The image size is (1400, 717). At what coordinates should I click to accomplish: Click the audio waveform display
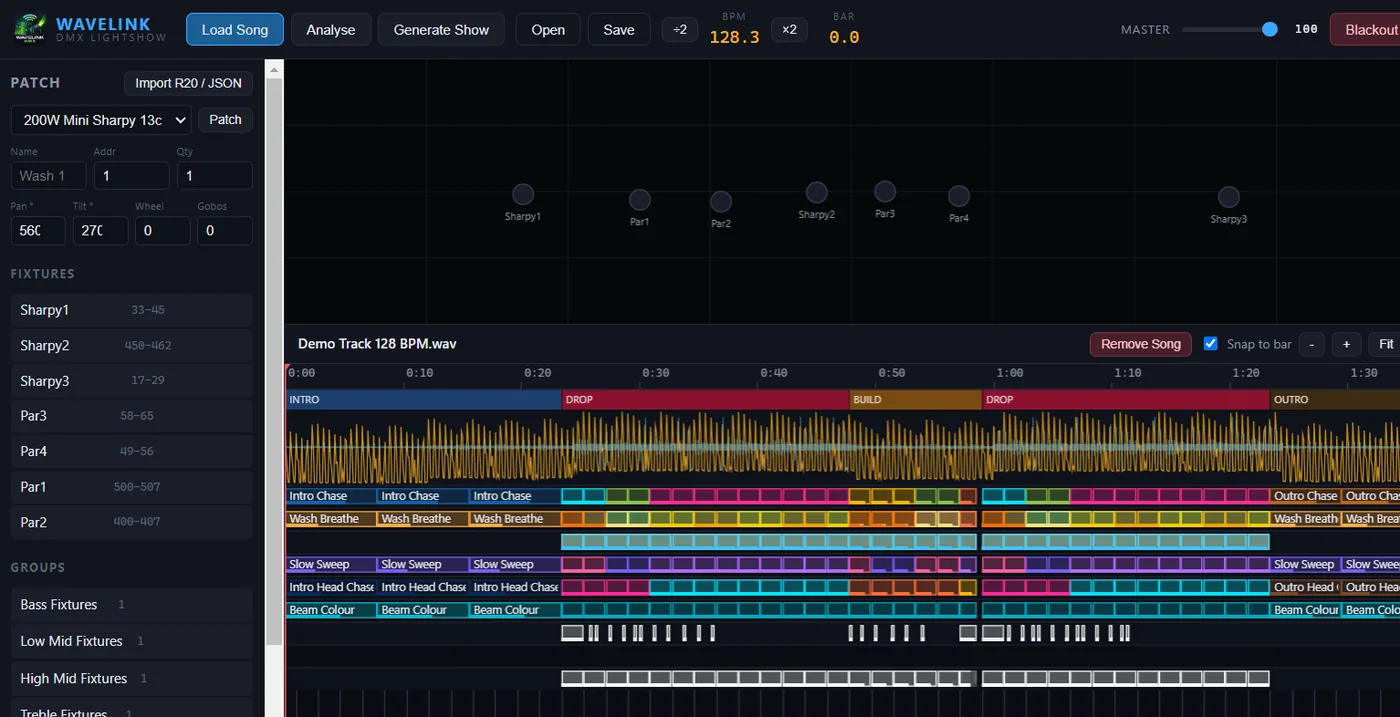[x=843, y=448]
